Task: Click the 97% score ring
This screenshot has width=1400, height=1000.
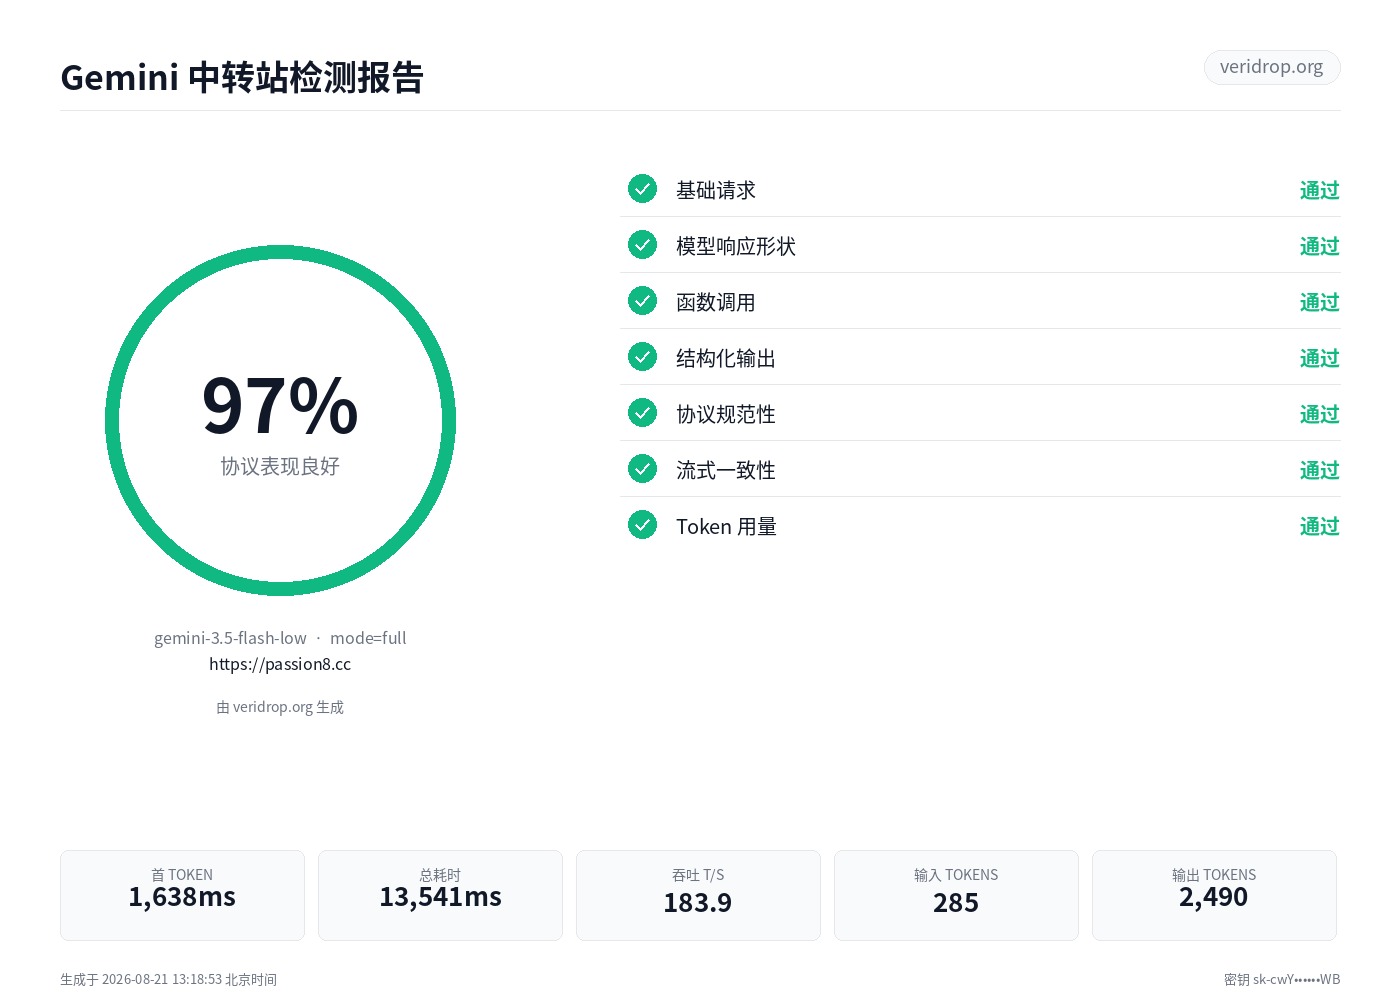Action: (x=280, y=420)
